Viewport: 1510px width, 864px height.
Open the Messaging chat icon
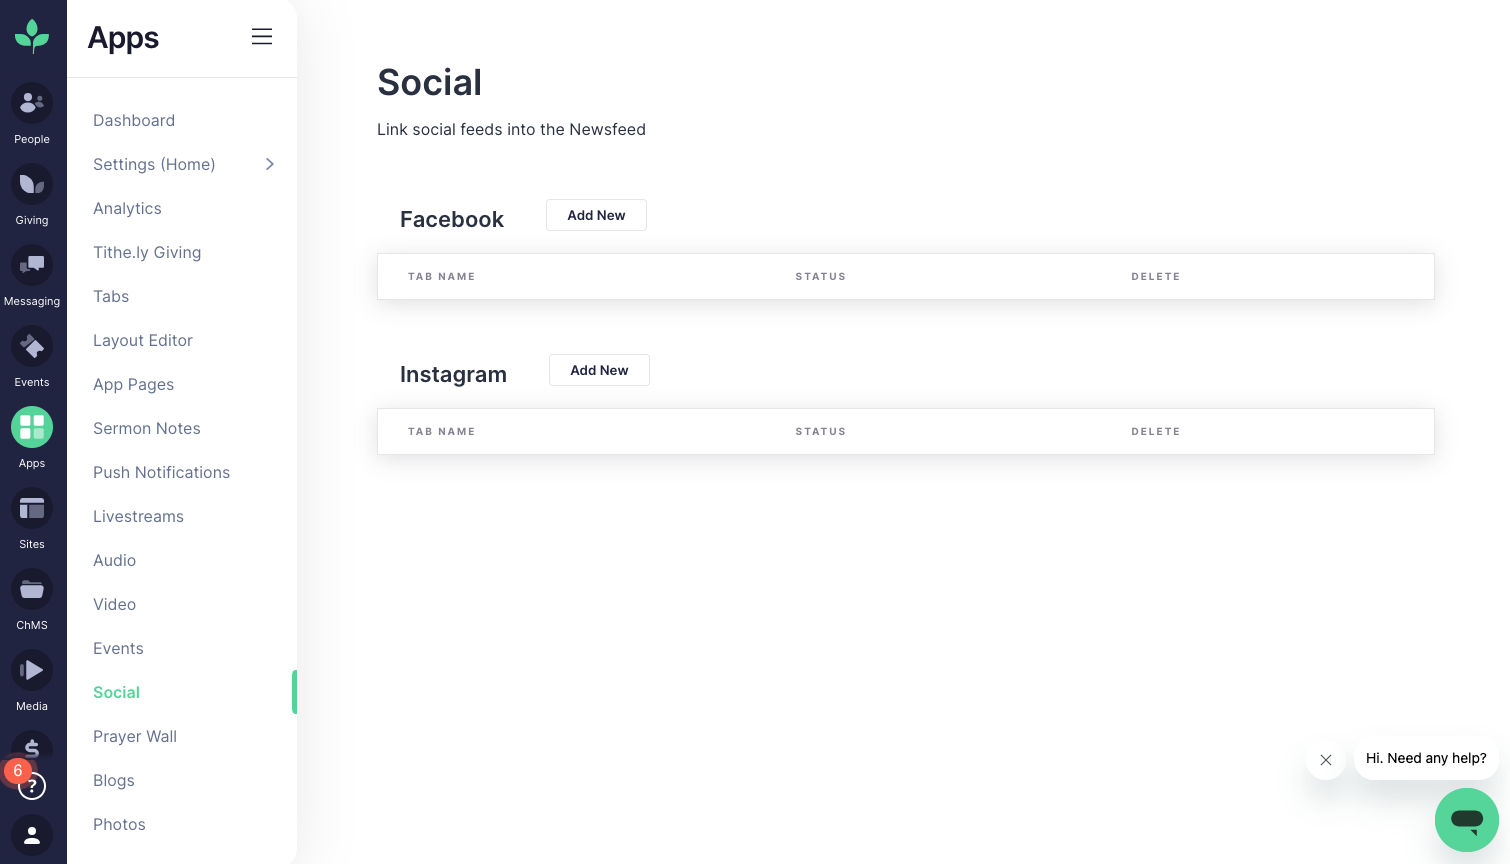[32, 265]
